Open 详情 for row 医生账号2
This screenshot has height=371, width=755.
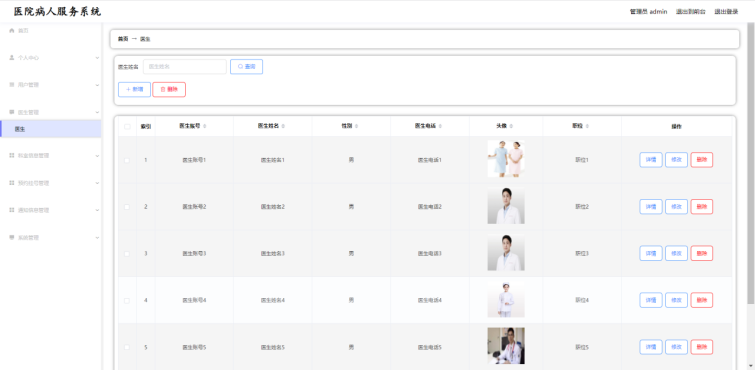point(651,207)
